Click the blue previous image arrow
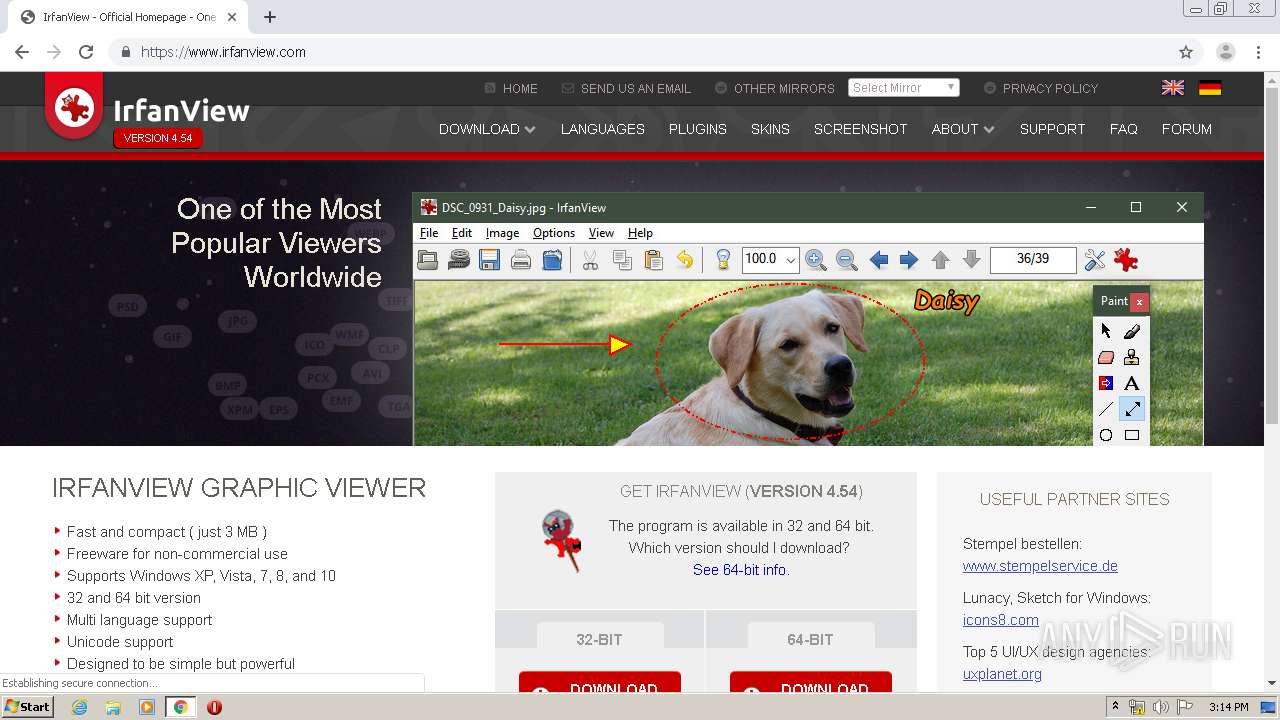The width and height of the screenshot is (1280, 720). (x=879, y=260)
